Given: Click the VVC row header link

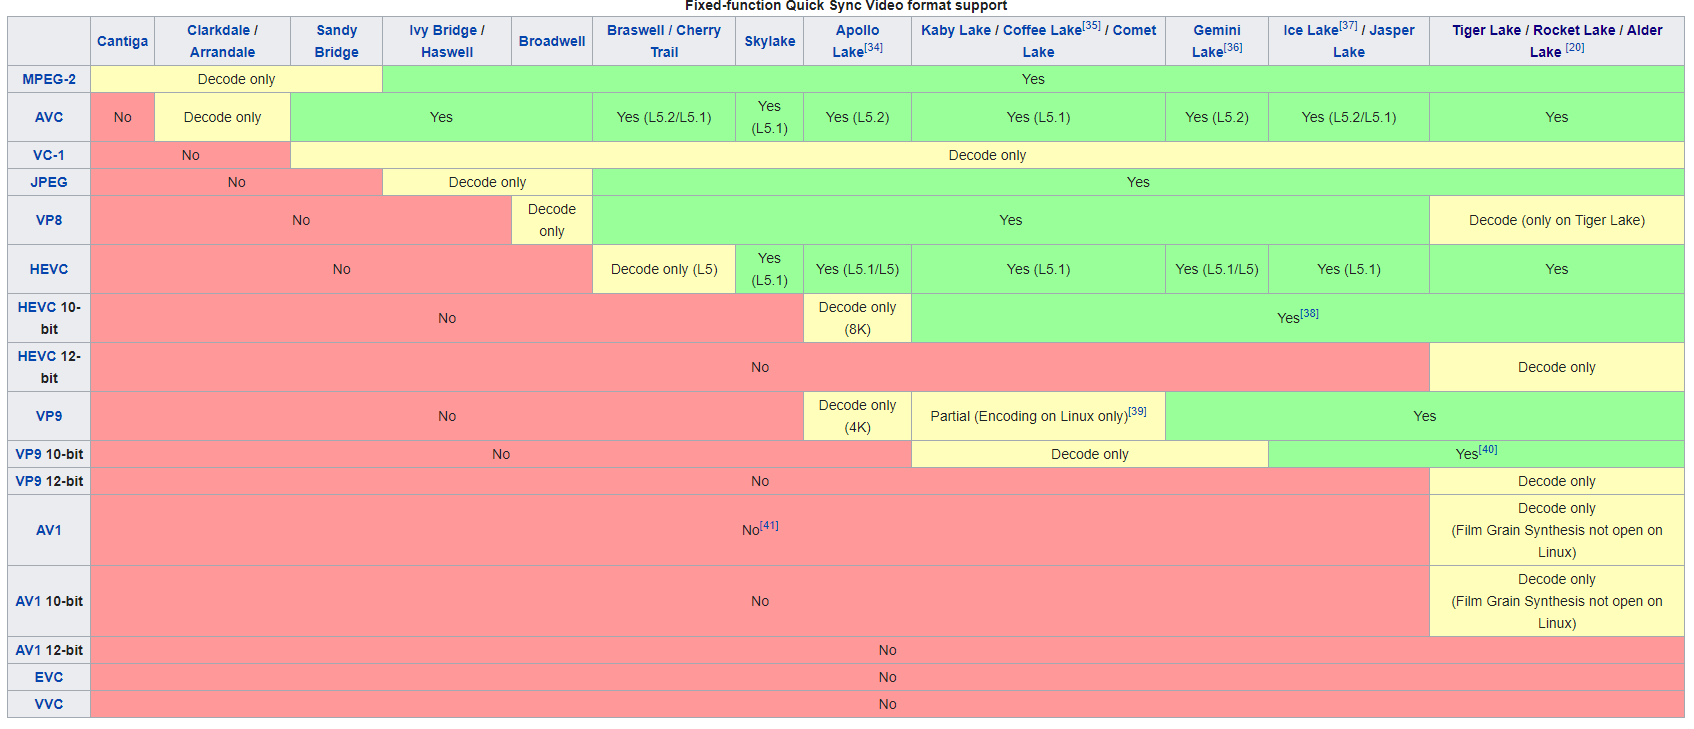Looking at the screenshot, I should (49, 704).
